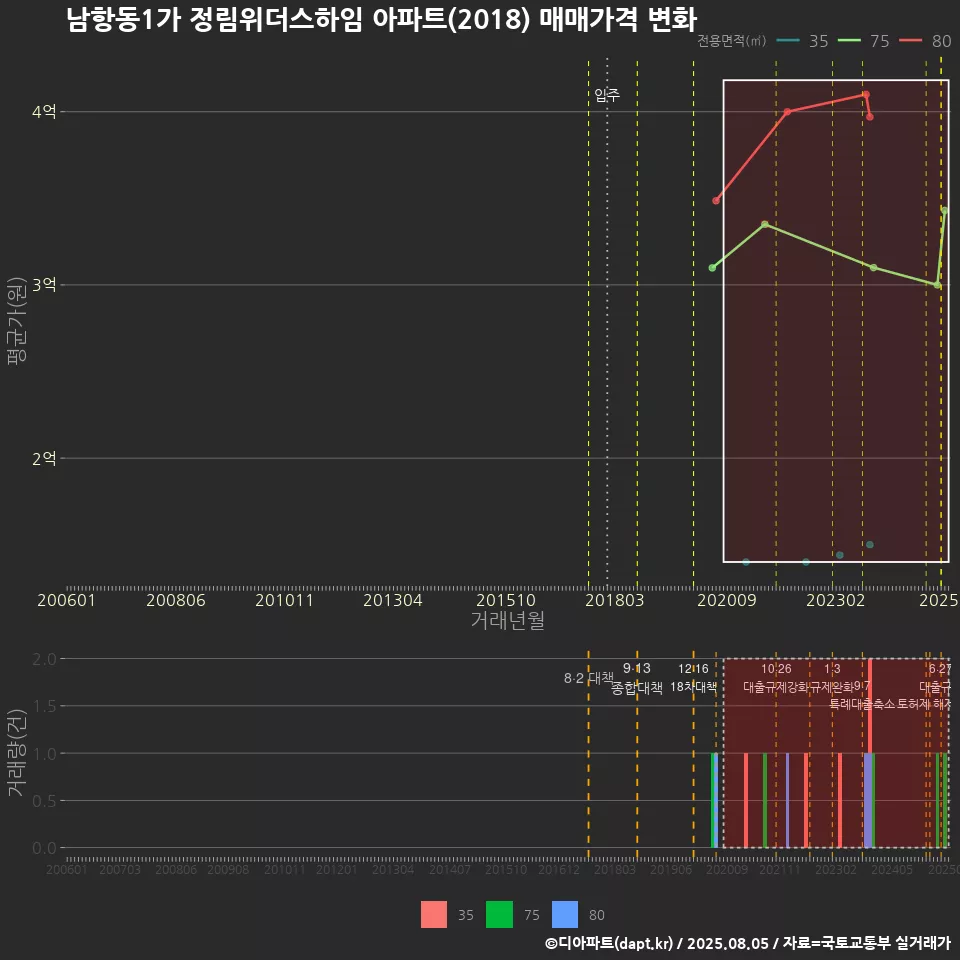Click the first green 75 data point near 3.1억

pyautogui.click(x=712, y=268)
